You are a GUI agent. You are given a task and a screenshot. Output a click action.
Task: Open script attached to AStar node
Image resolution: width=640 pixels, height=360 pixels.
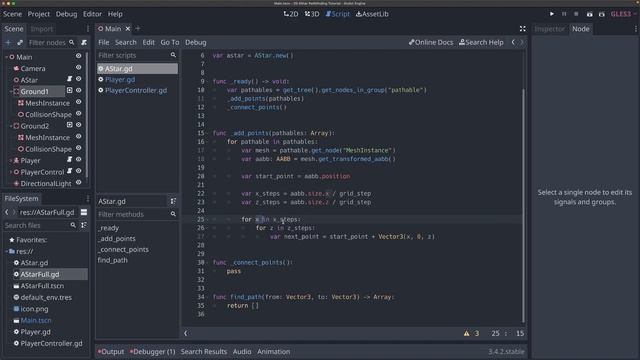coord(69,79)
